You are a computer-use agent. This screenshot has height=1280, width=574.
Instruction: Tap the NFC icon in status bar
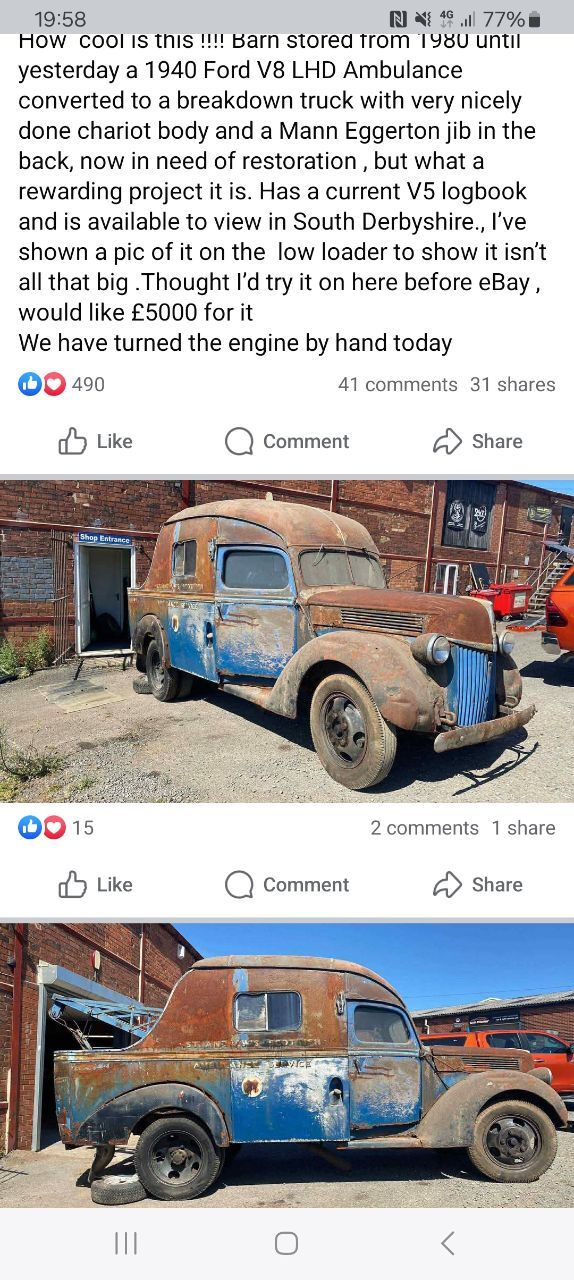click(x=398, y=19)
